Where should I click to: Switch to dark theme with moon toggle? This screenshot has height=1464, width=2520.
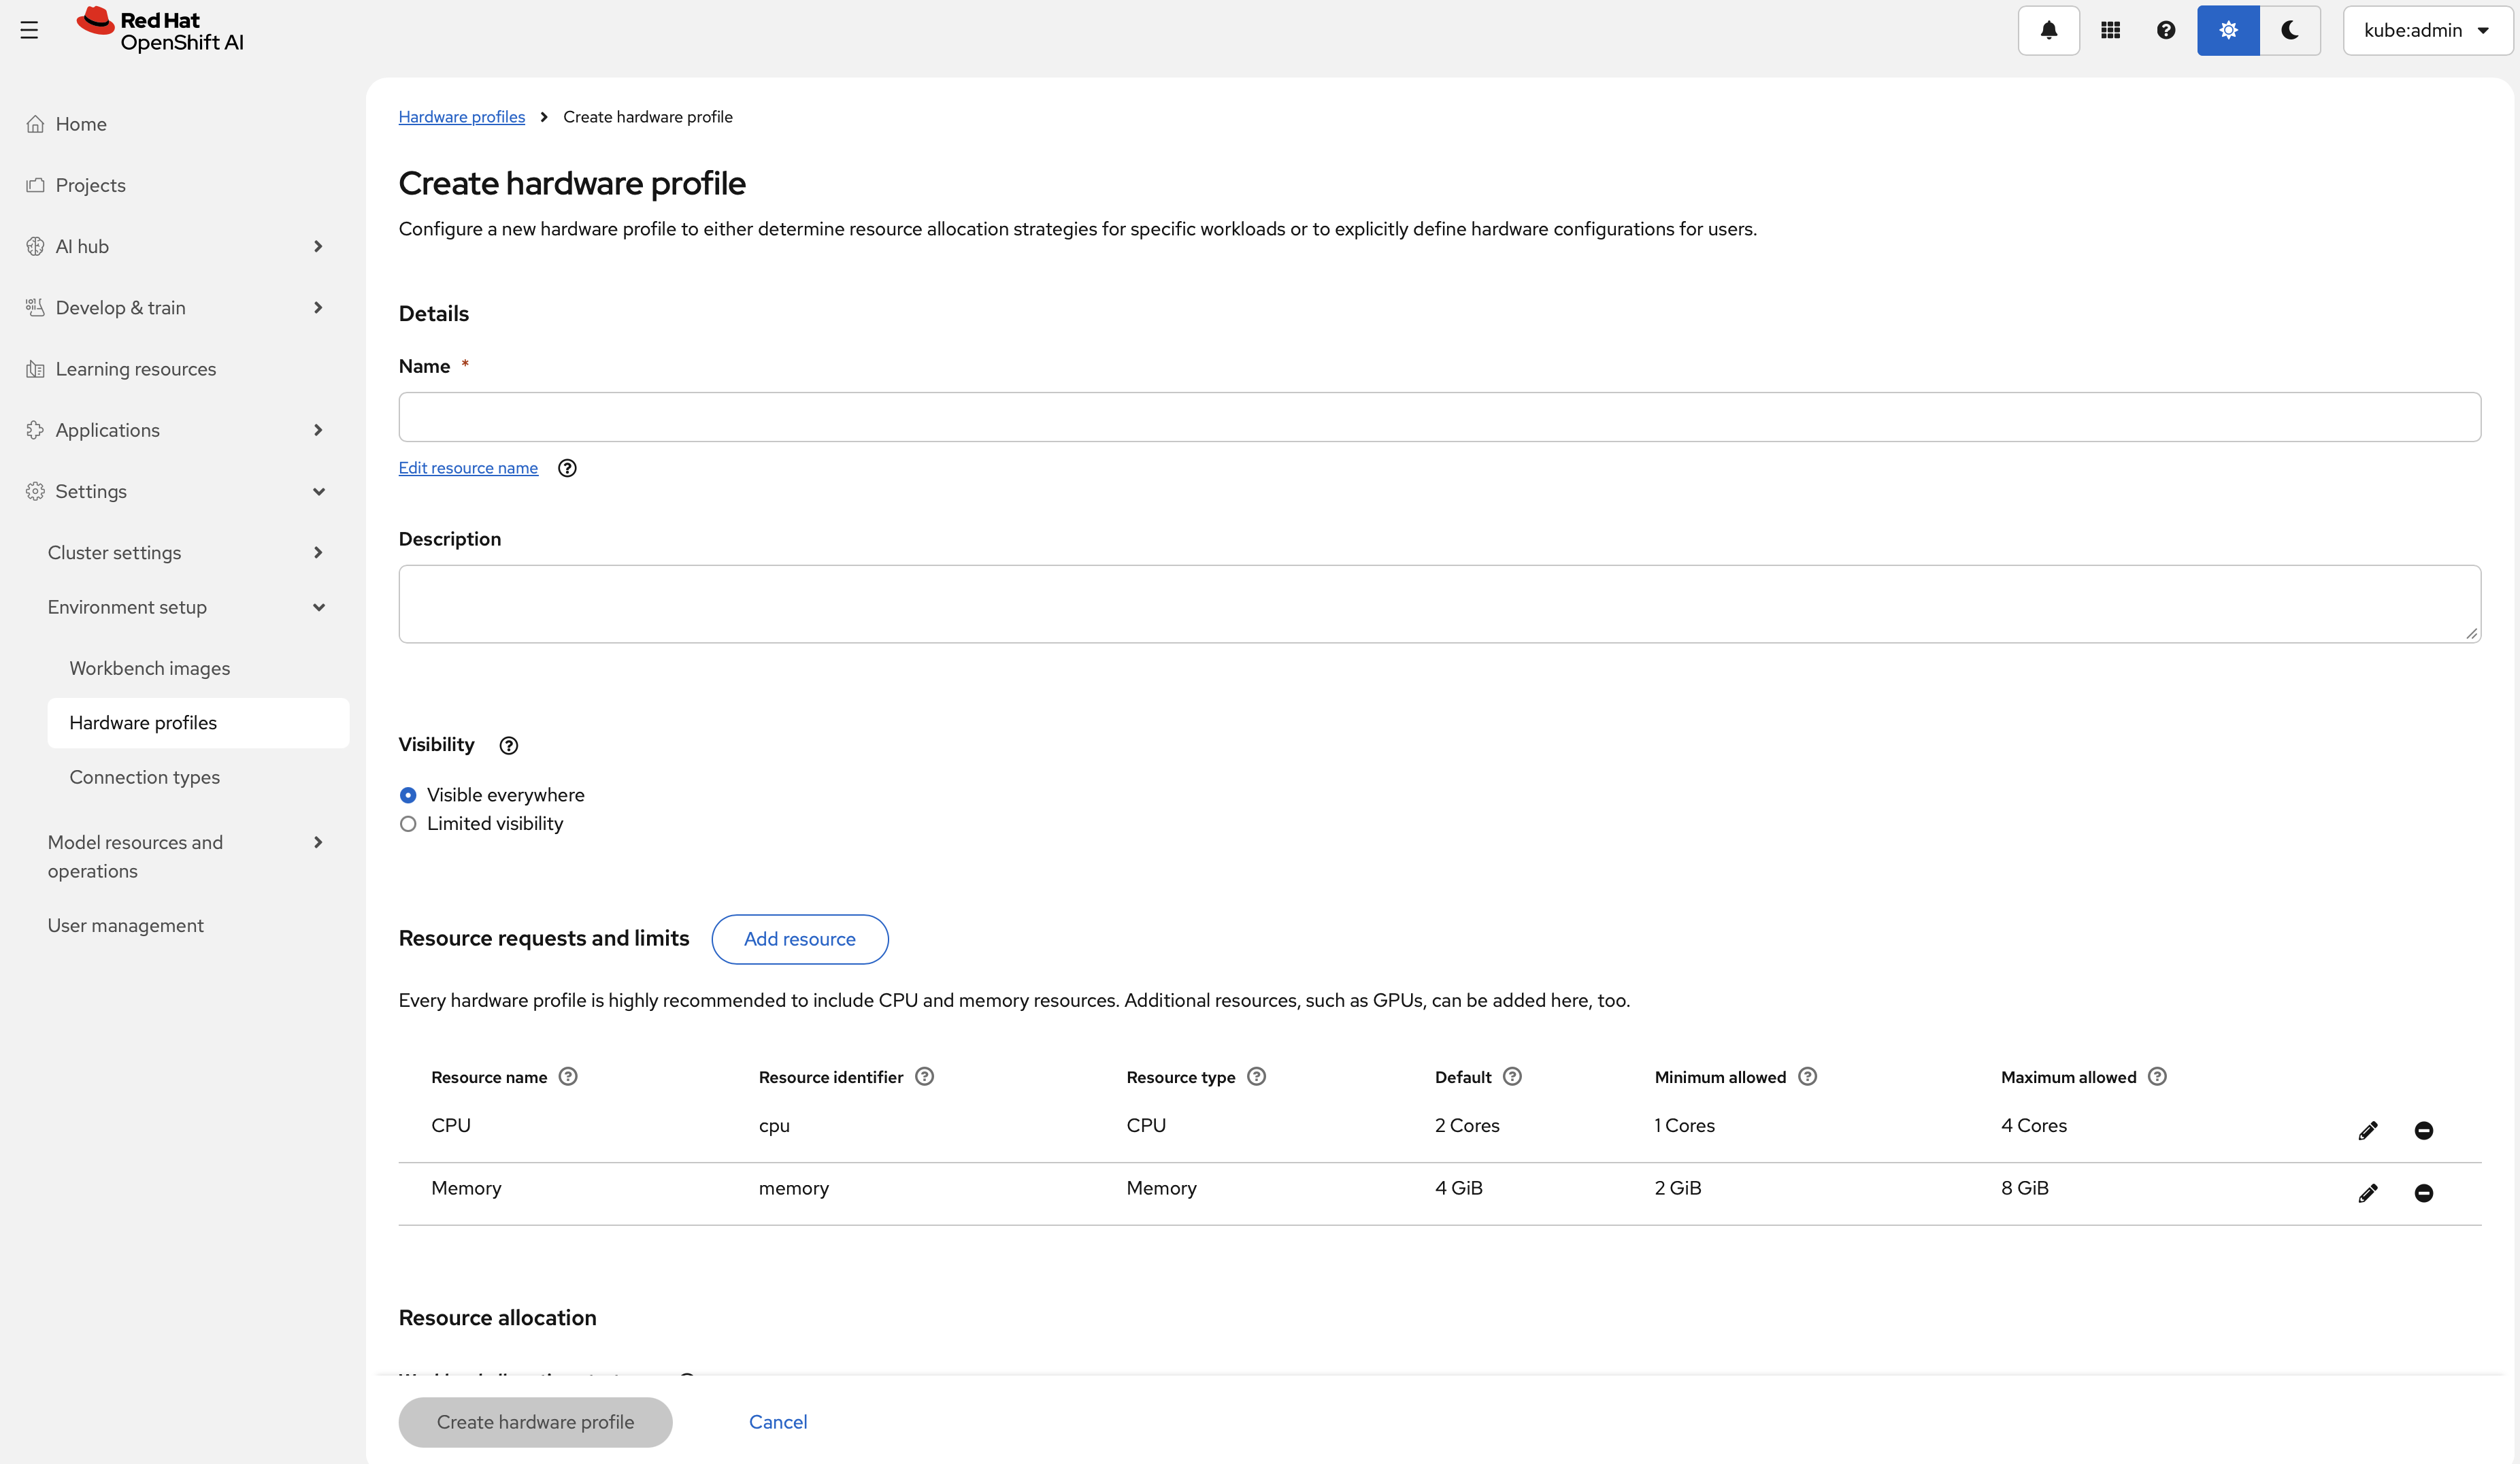(x=2289, y=30)
